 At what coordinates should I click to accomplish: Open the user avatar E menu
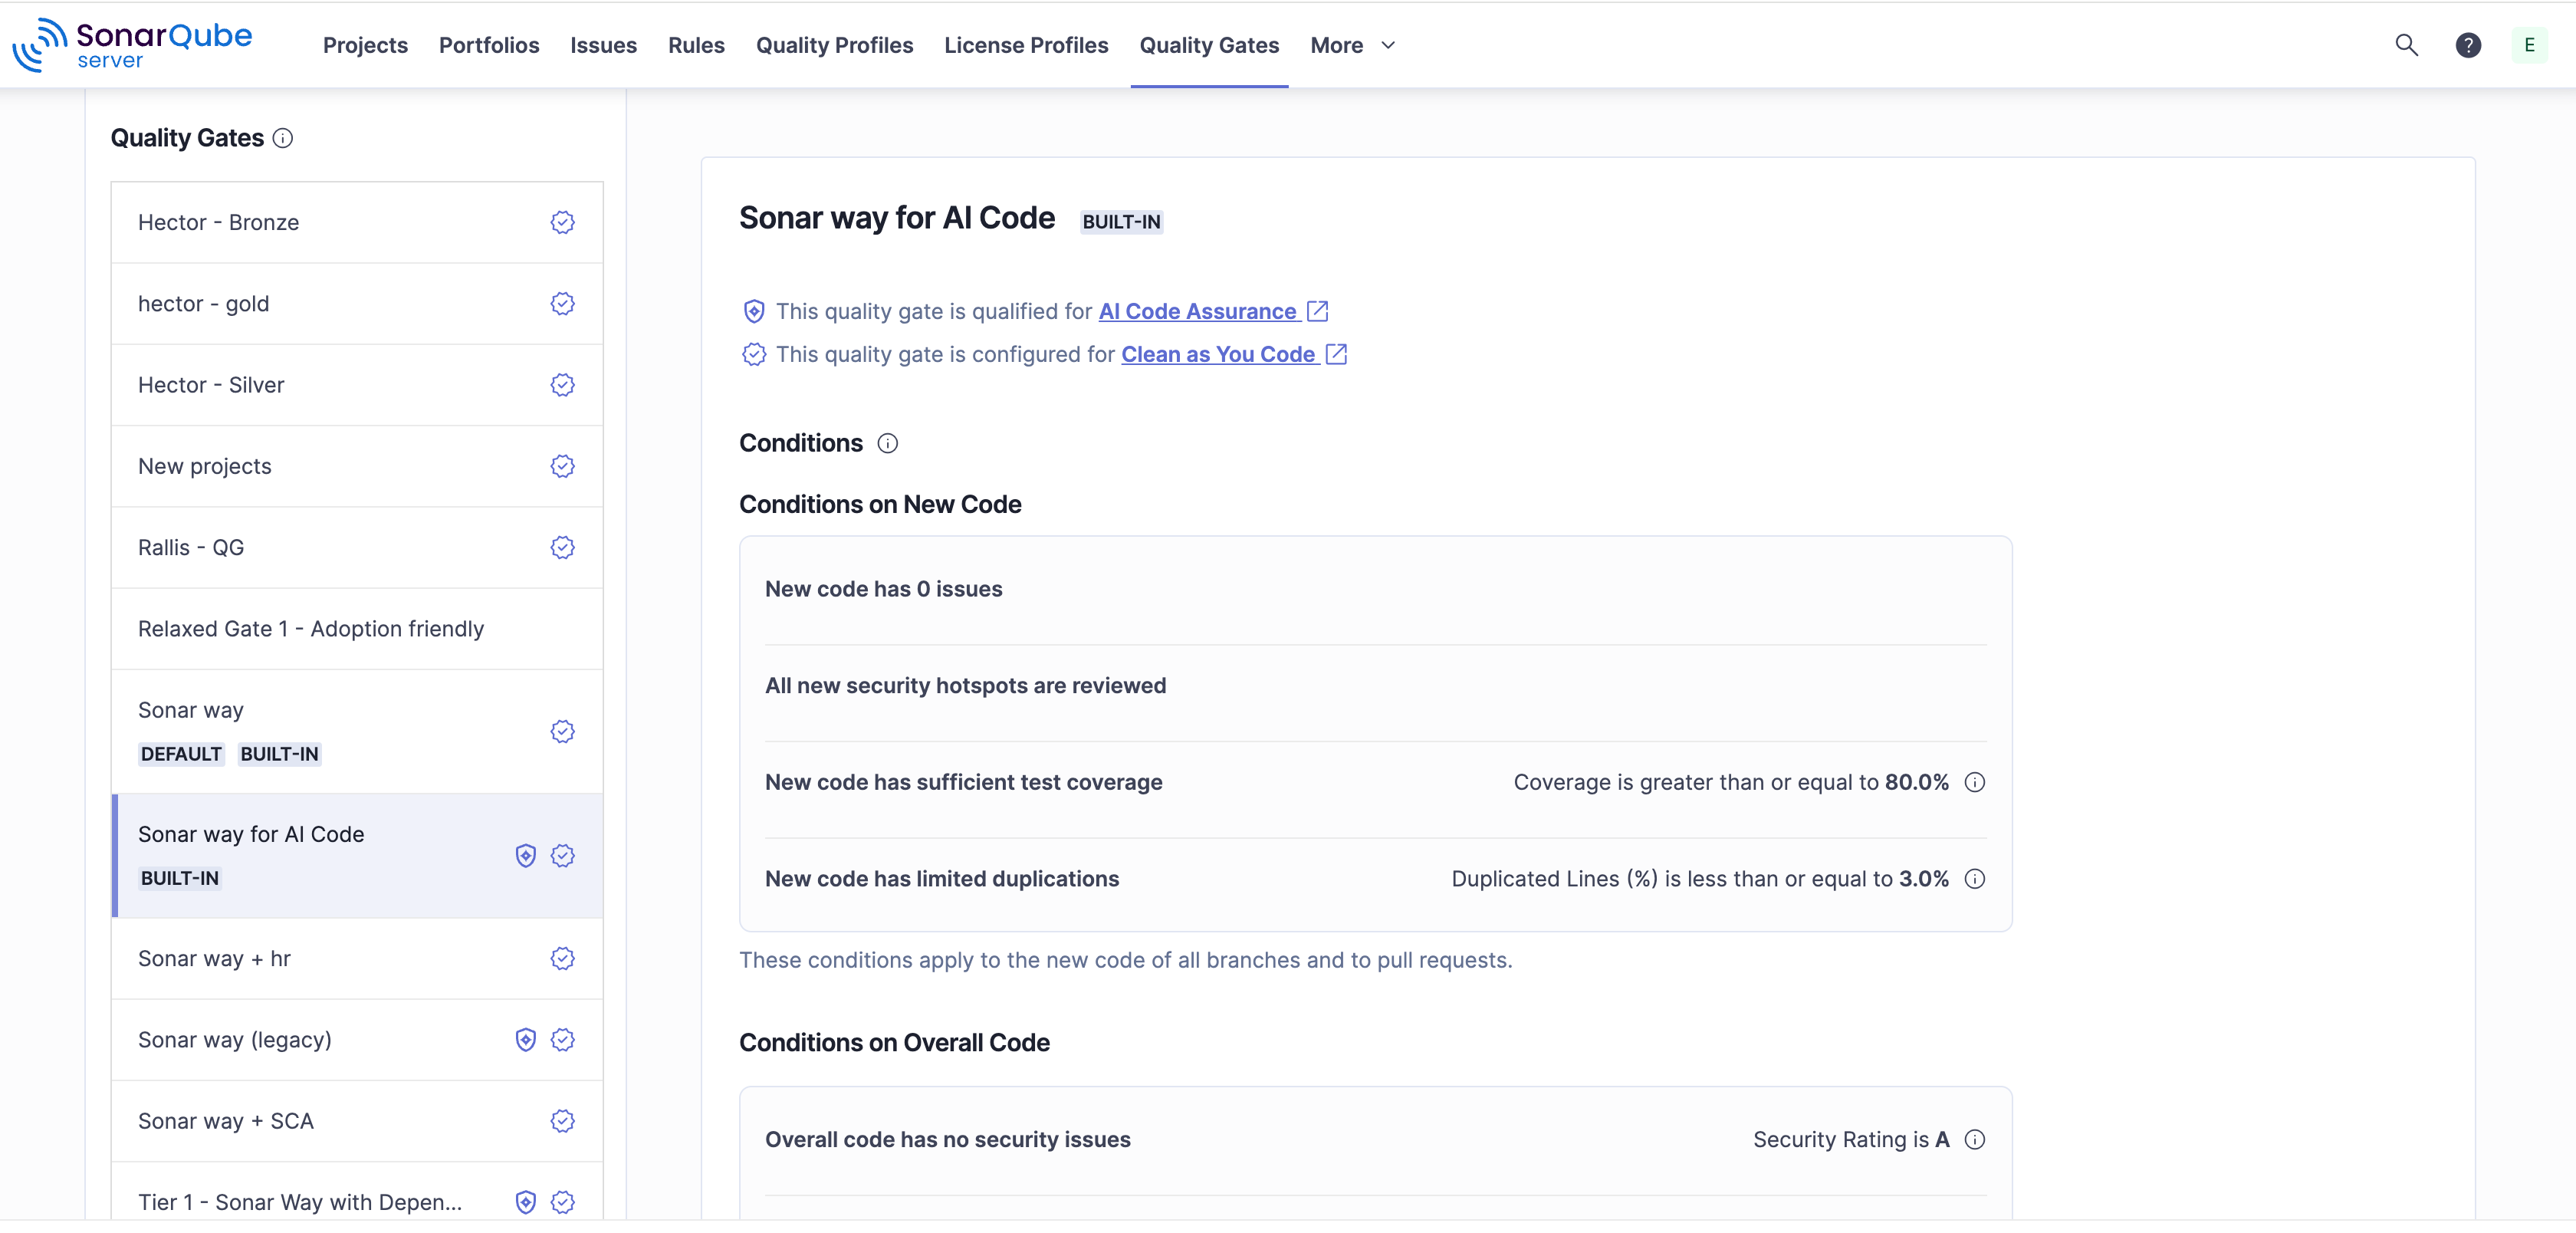pyautogui.click(x=2529, y=45)
